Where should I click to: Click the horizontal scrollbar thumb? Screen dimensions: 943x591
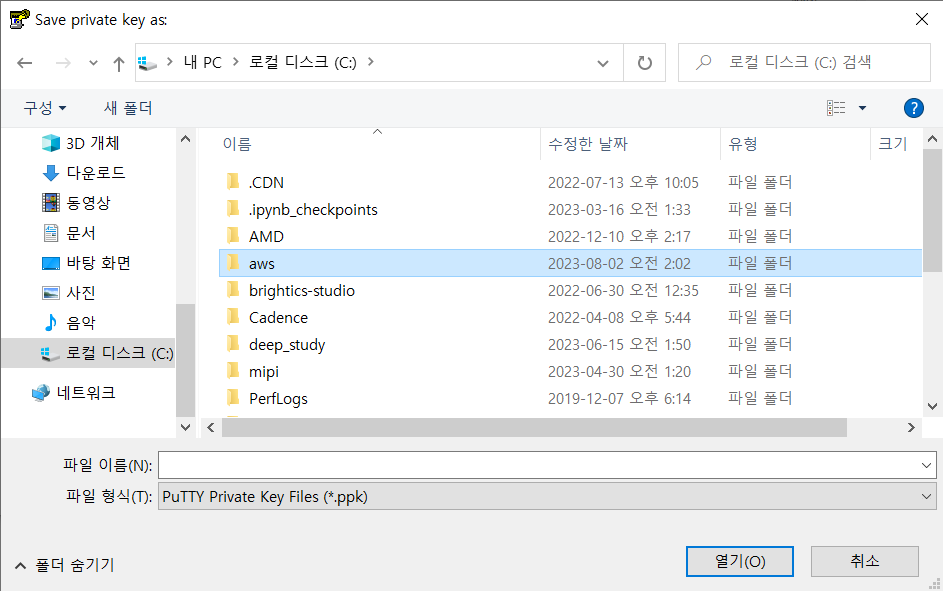click(534, 427)
